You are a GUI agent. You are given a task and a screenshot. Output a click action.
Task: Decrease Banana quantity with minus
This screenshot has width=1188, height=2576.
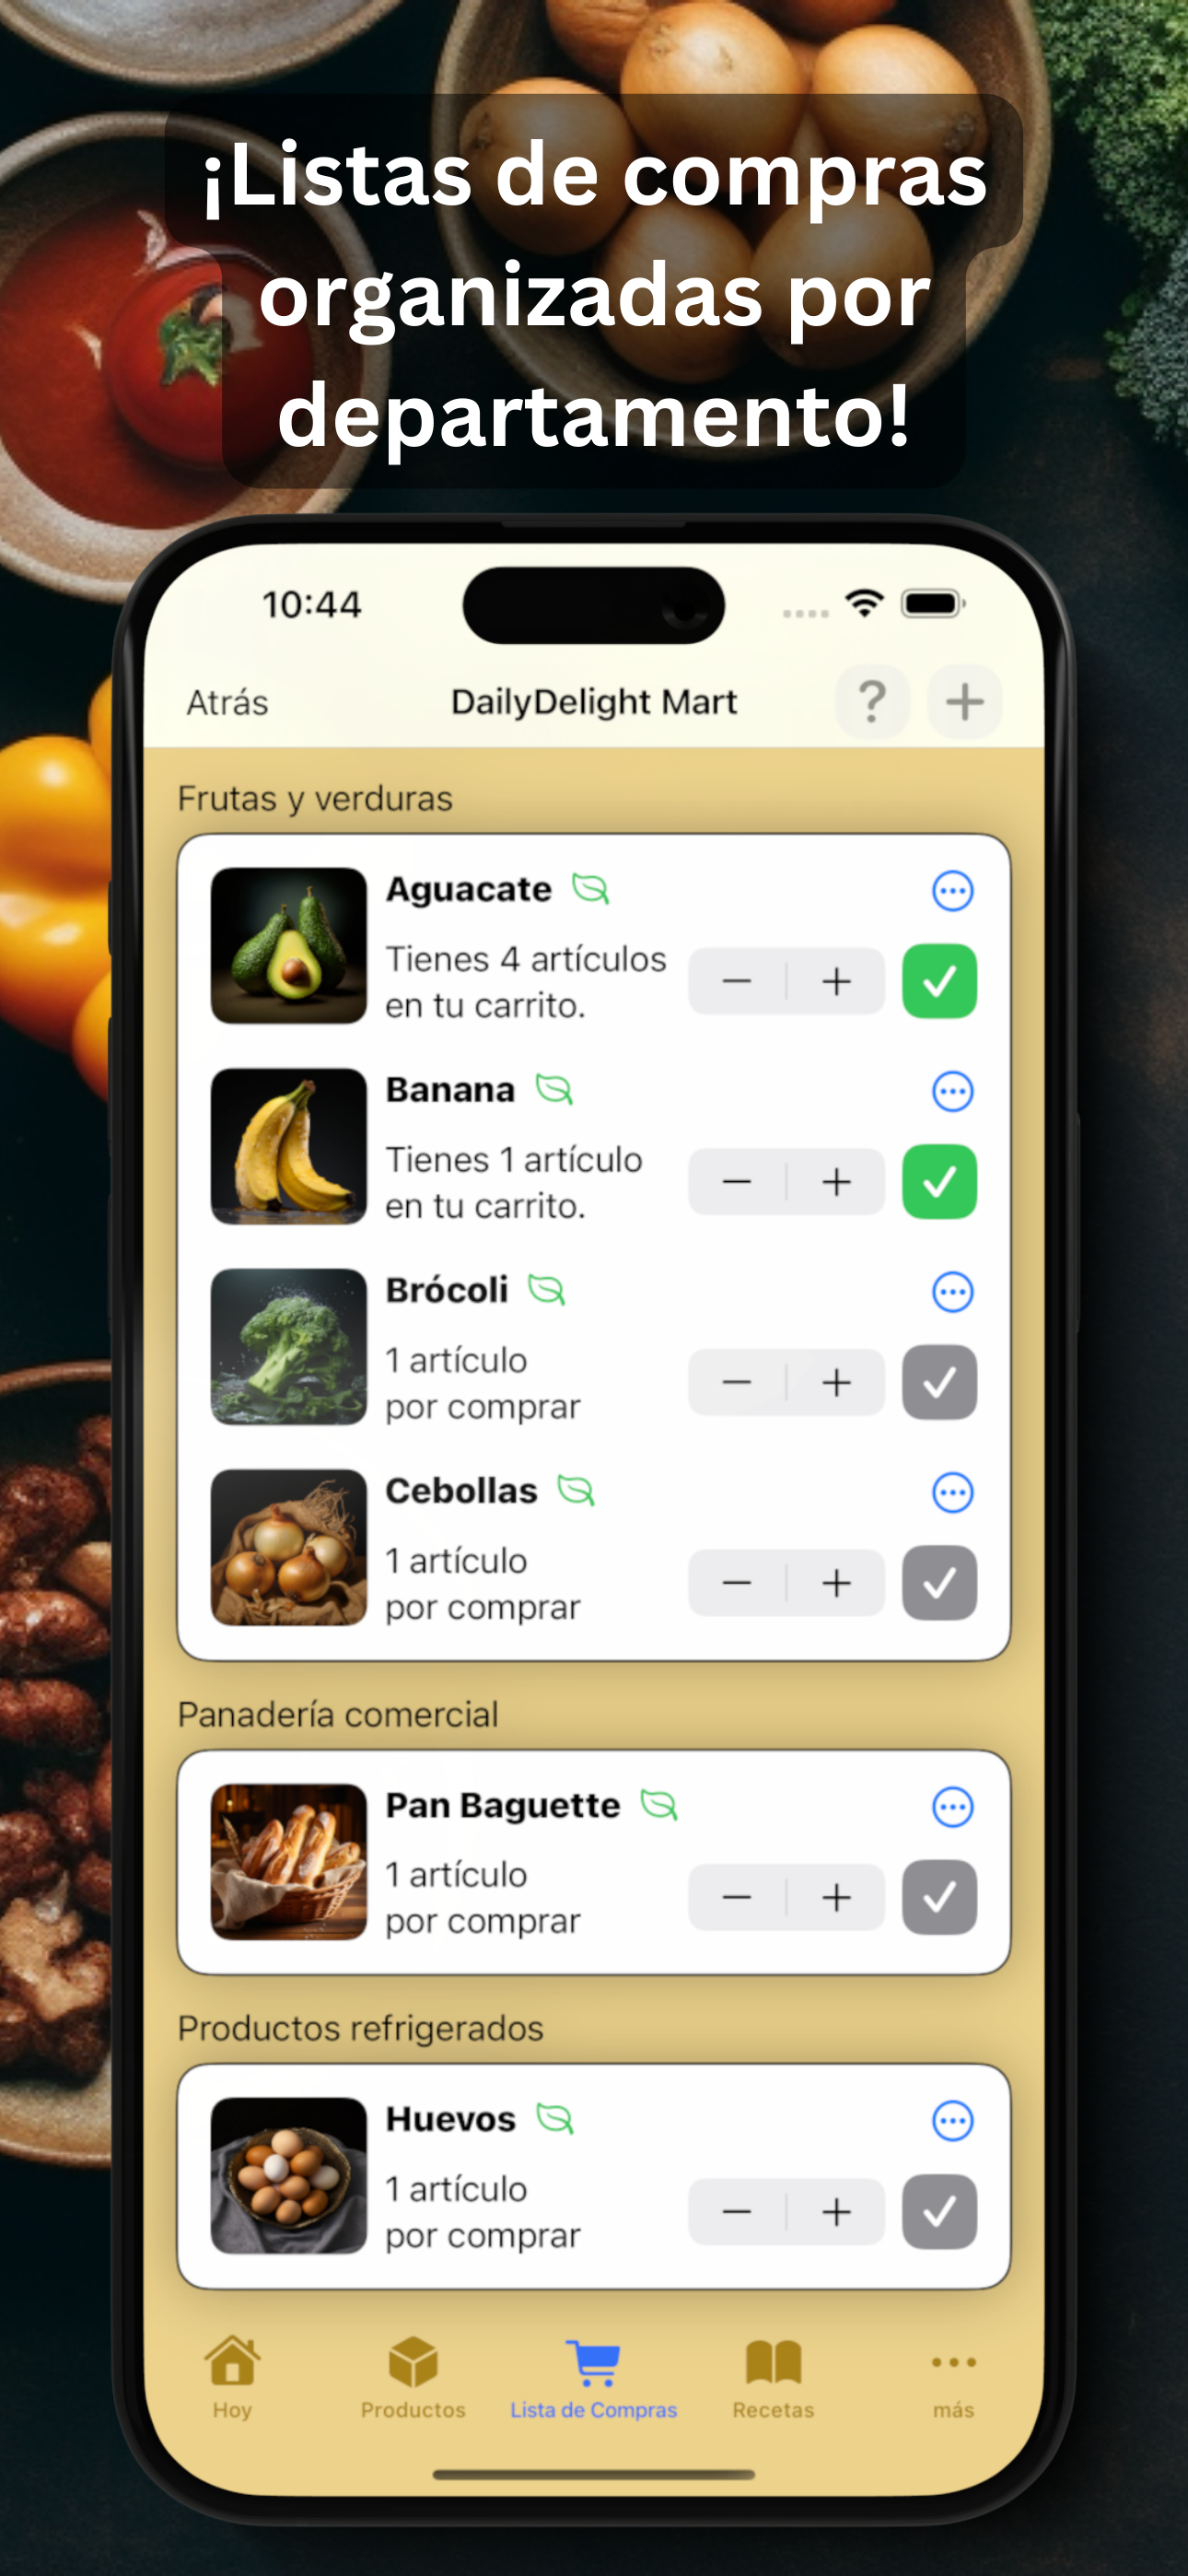[x=737, y=1182]
